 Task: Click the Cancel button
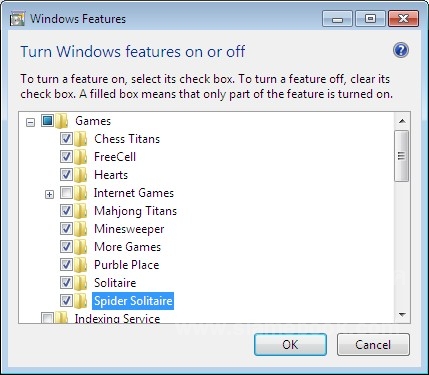click(x=373, y=344)
